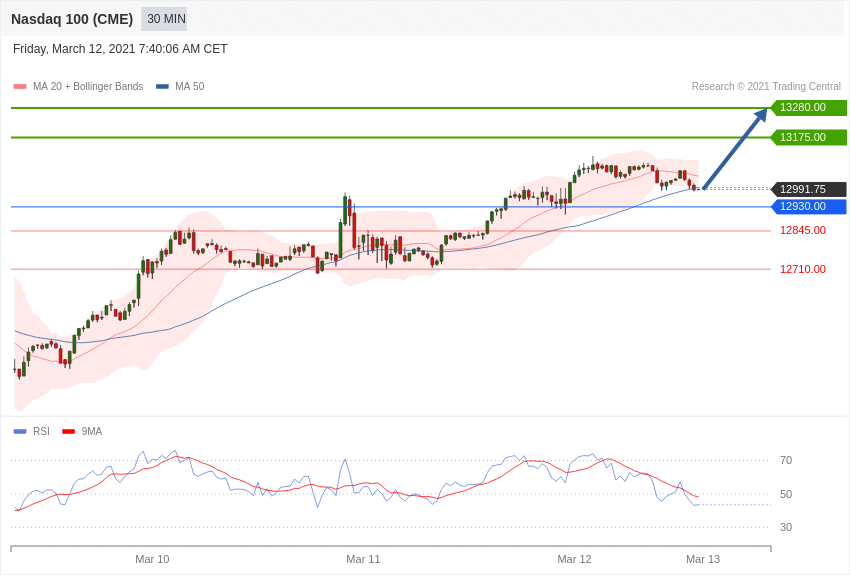Click the Research Trading Central copyright text
The height and width of the screenshot is (576, 850).
pyautogui.click(x=766, y=87)
